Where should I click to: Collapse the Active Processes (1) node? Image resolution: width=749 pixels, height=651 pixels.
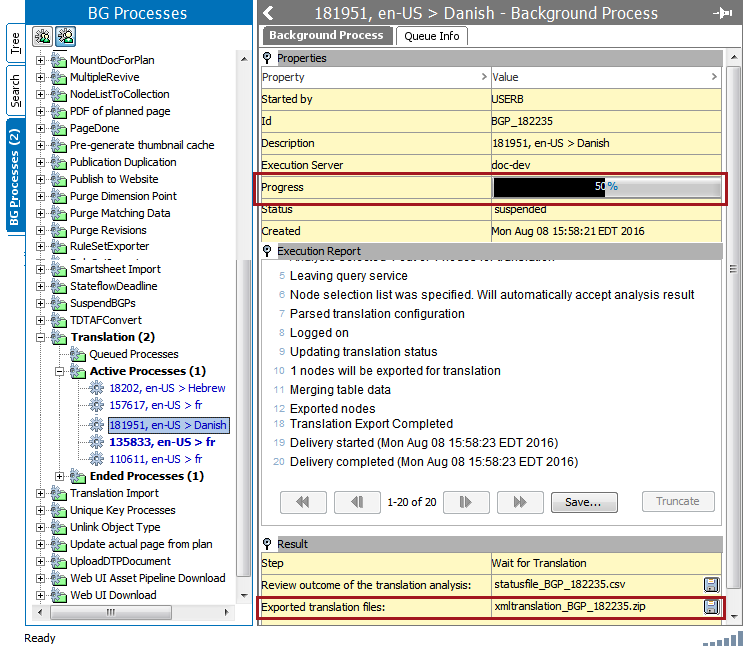click(x=60, y=371)
